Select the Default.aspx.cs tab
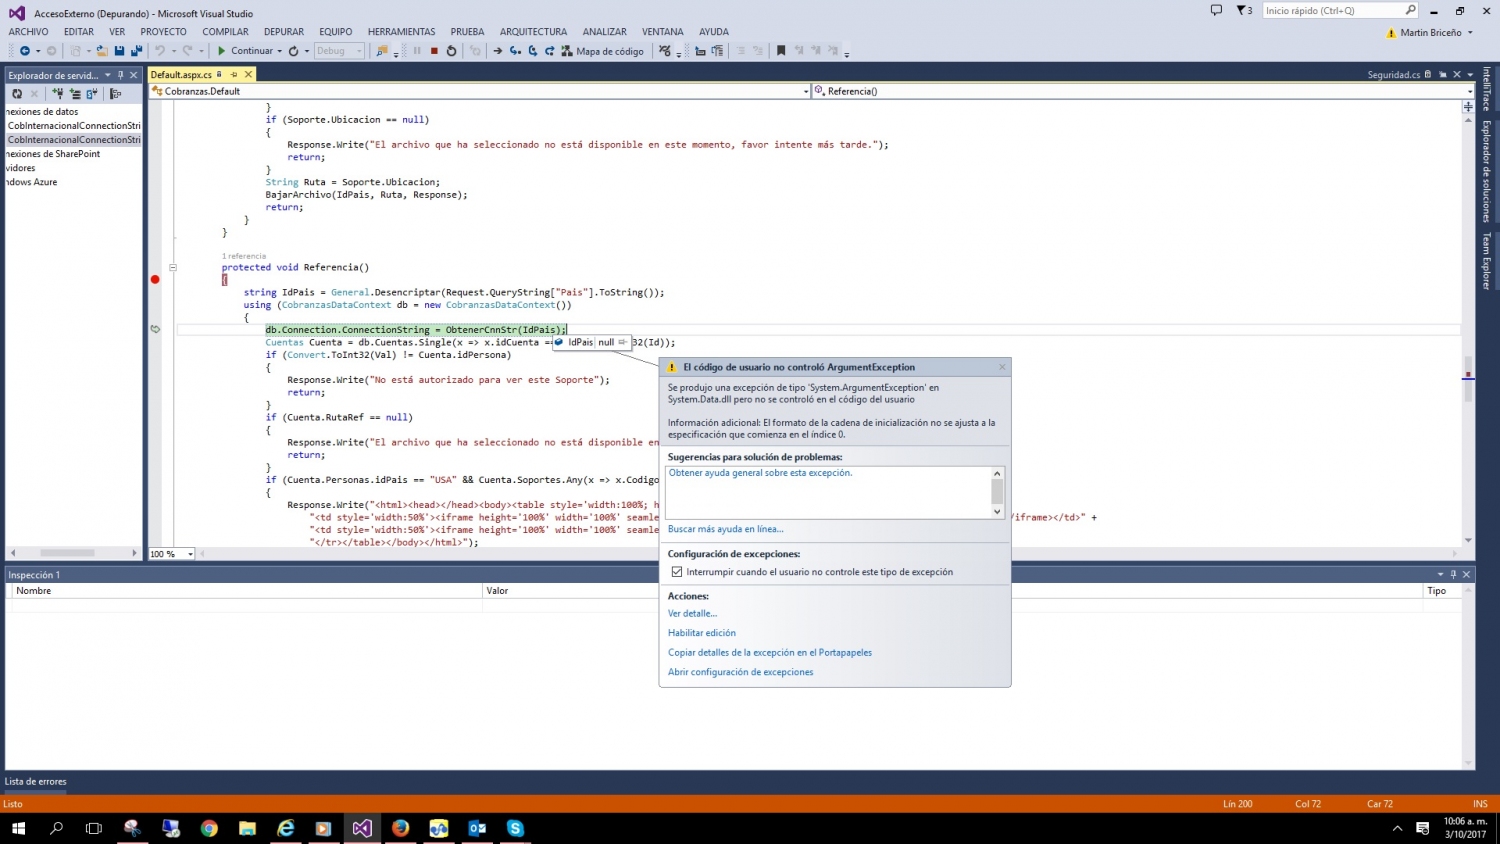This screenshot has height=844, width=1500. pos(181,75)
